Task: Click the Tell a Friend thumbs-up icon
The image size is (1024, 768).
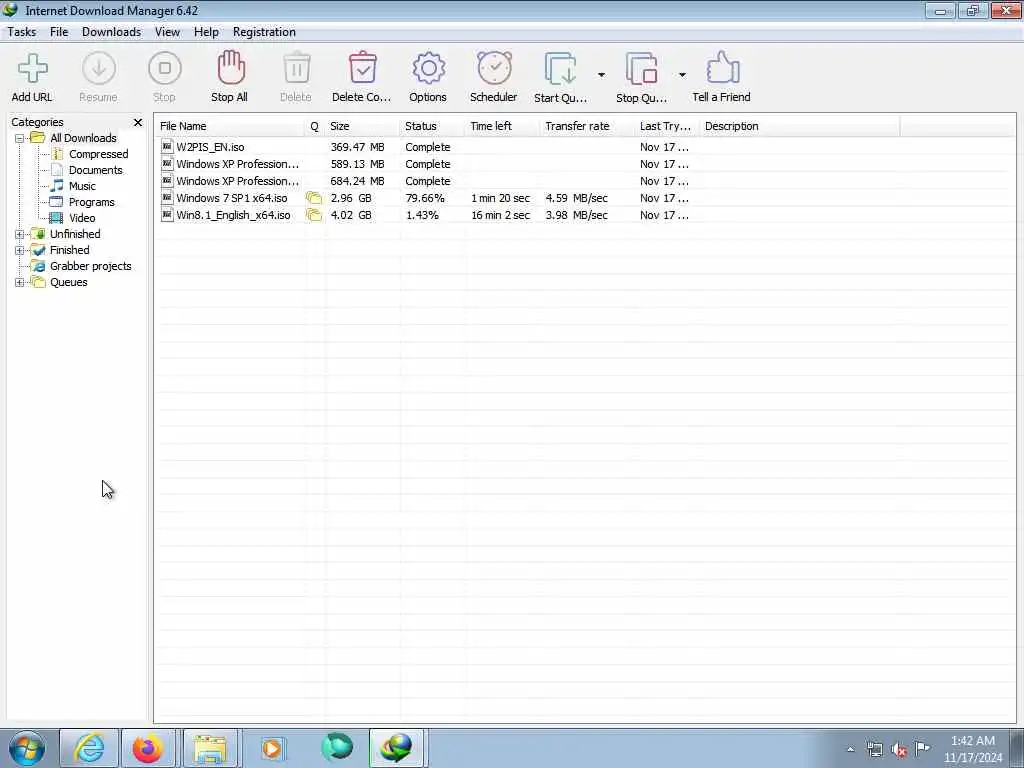Action: [722, 68]
